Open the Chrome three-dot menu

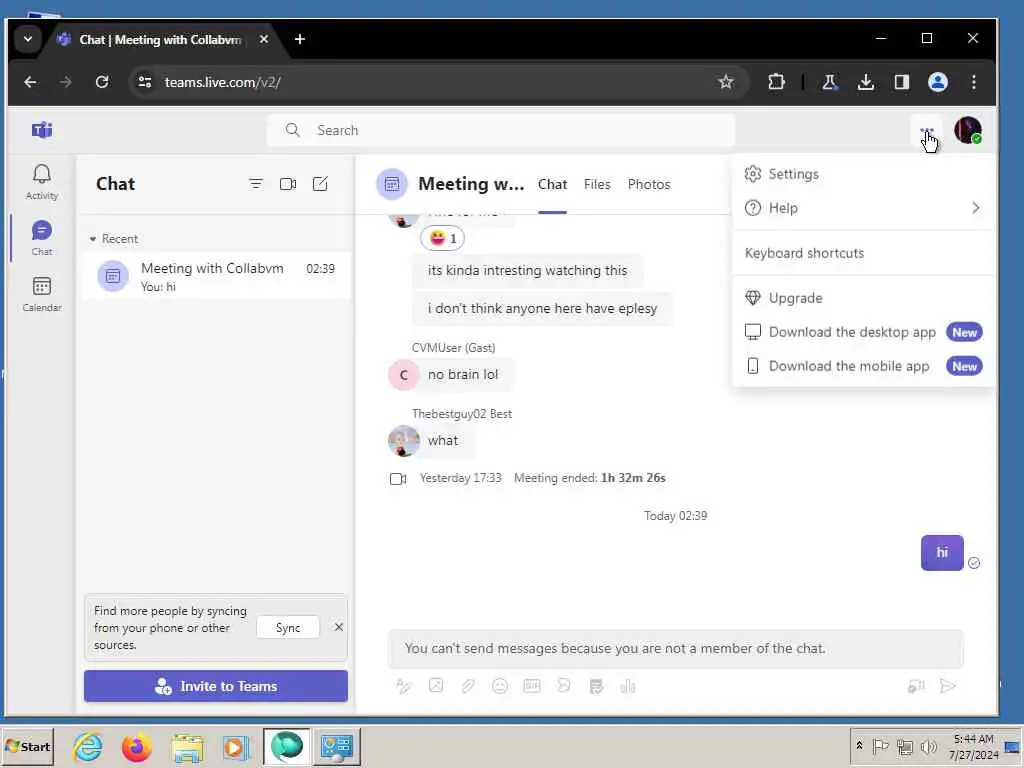[x=974, y=82]
